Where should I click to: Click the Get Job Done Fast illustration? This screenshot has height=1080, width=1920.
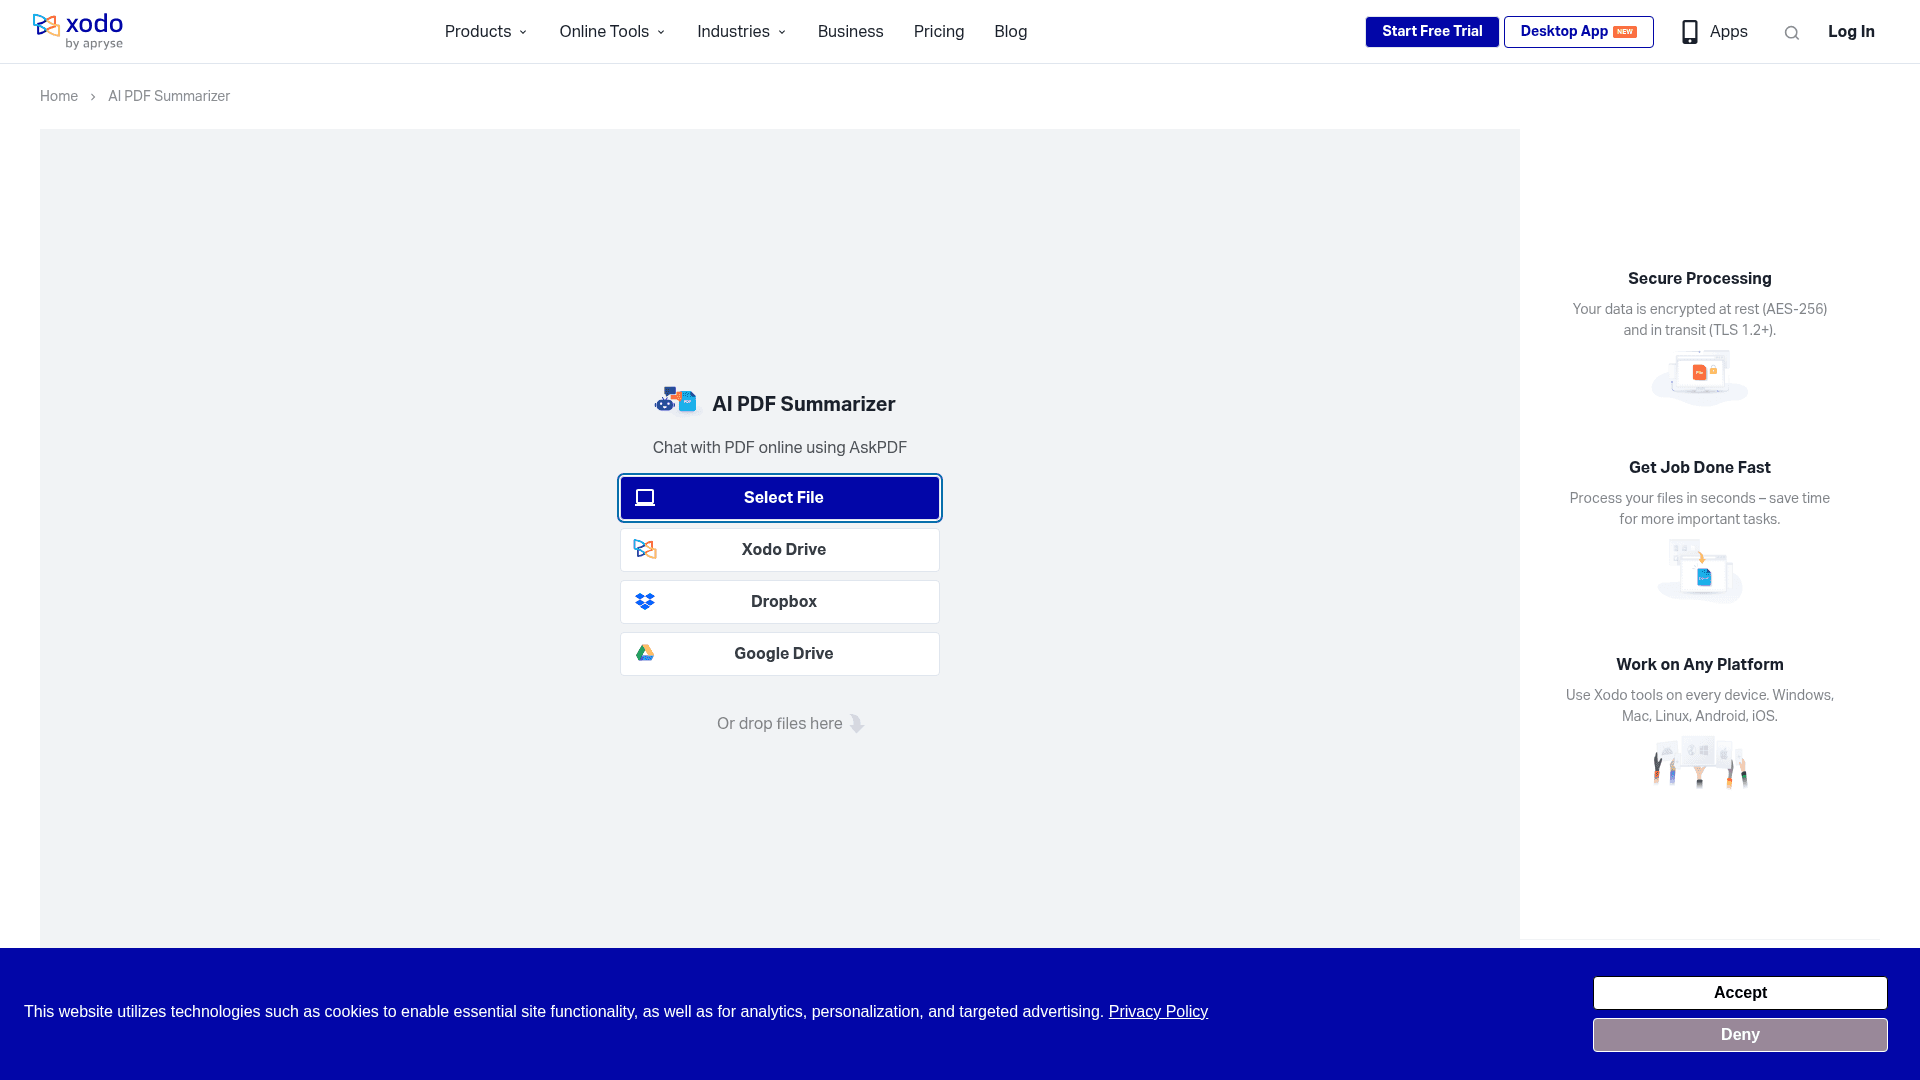pos(1700,571)
